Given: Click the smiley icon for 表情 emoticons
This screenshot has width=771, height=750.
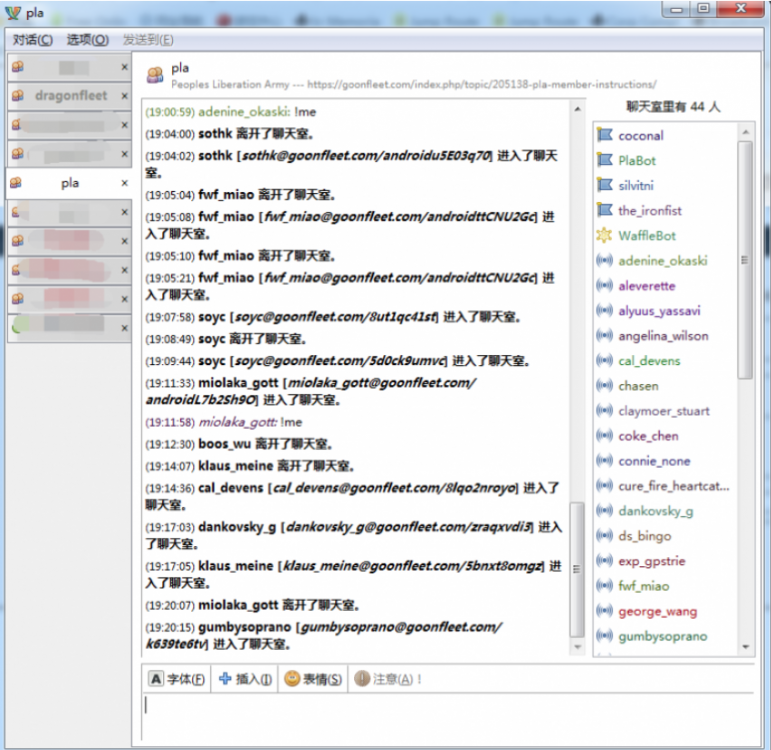Looking at the screenshot, I should 292,679.
